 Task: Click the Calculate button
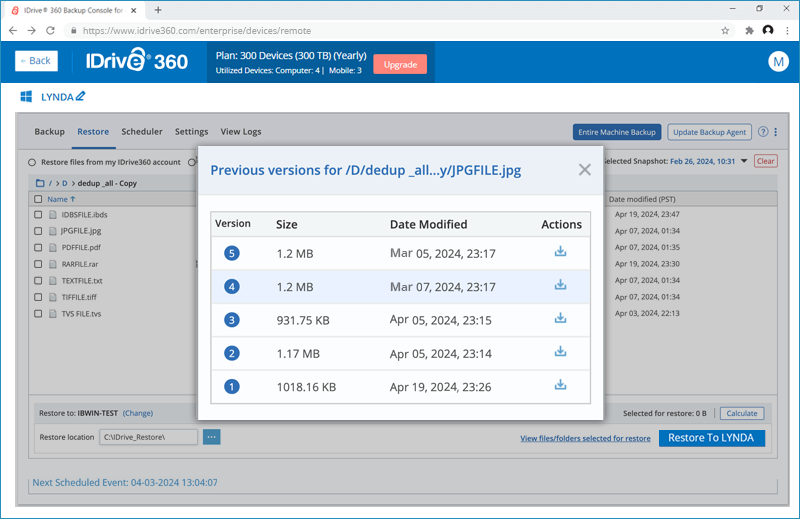click(x=742, y=413)
